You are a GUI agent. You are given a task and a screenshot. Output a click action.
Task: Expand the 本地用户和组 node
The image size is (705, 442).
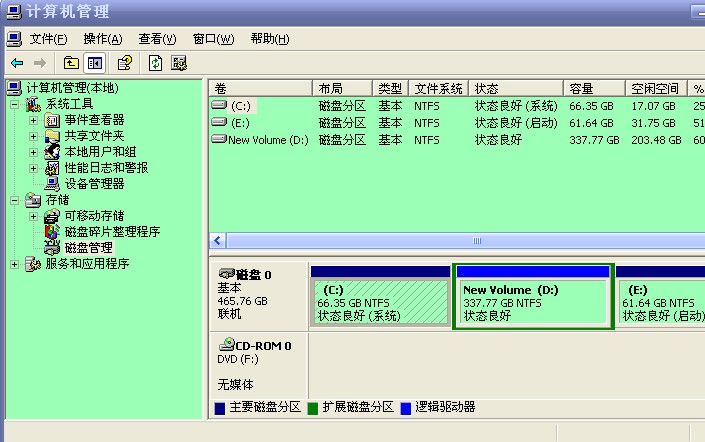pos(33,152)
